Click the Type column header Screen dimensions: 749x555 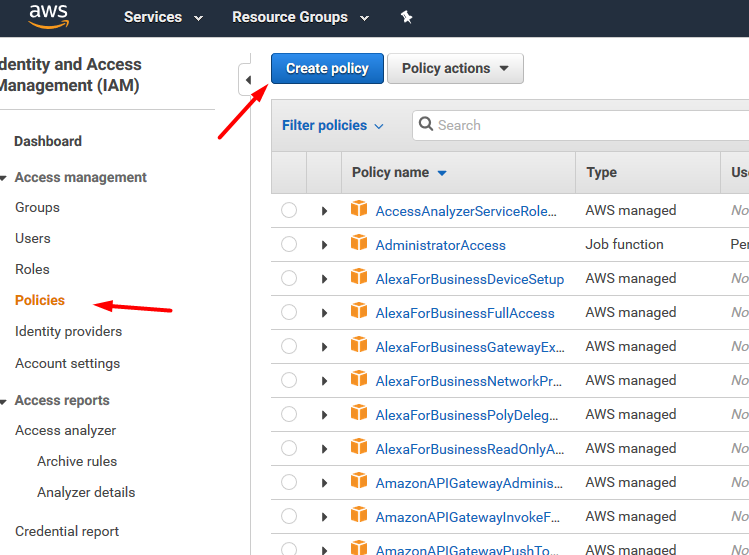tap(601, 172)
